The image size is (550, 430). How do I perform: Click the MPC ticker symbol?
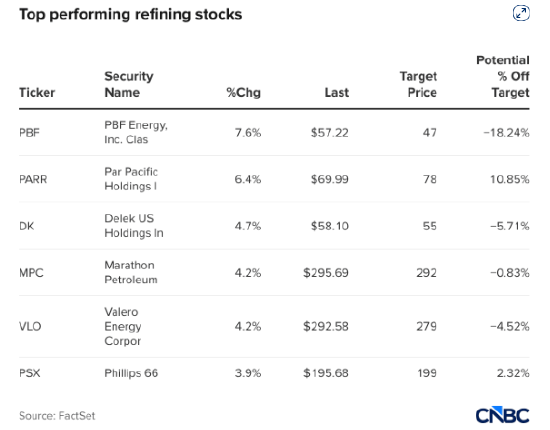coord(31,273)
